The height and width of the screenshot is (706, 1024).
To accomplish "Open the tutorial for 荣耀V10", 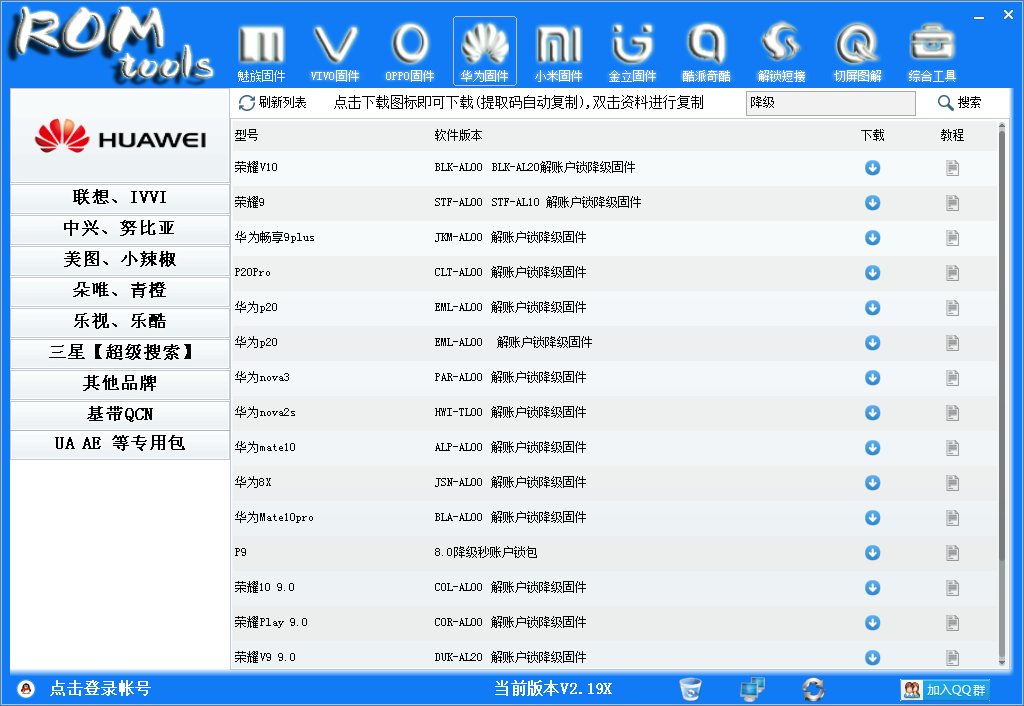I will [953, 168].
